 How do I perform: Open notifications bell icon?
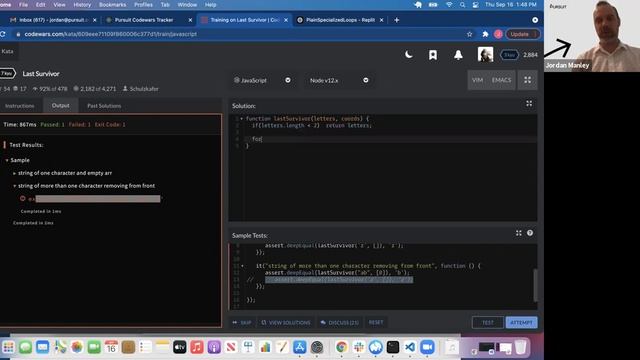(458, 55)
